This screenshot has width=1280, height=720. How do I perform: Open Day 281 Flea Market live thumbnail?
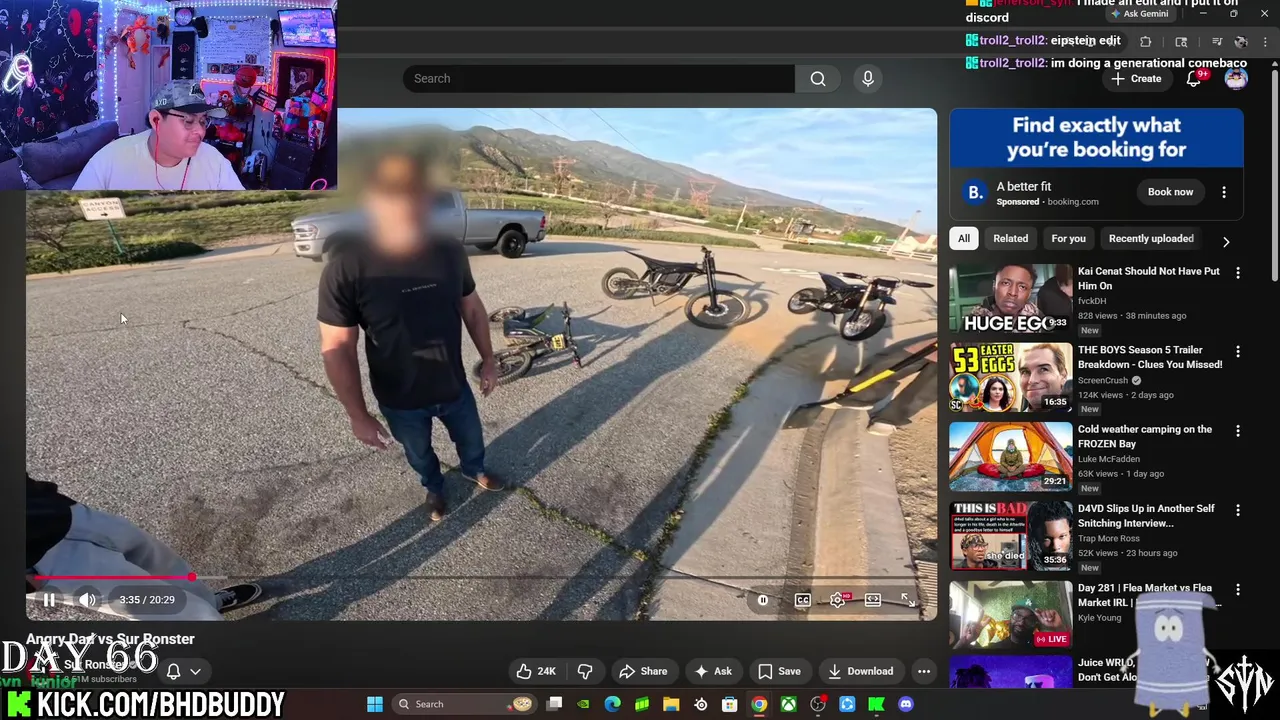coord(1010,615)
